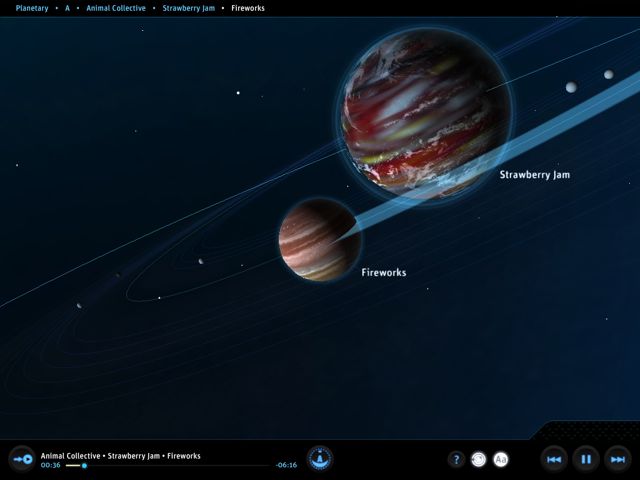This screenshot has width=640, height=480.
Task: Navigate to 'Strawberry Jam' breadcrumb
Action: (189, 8)
